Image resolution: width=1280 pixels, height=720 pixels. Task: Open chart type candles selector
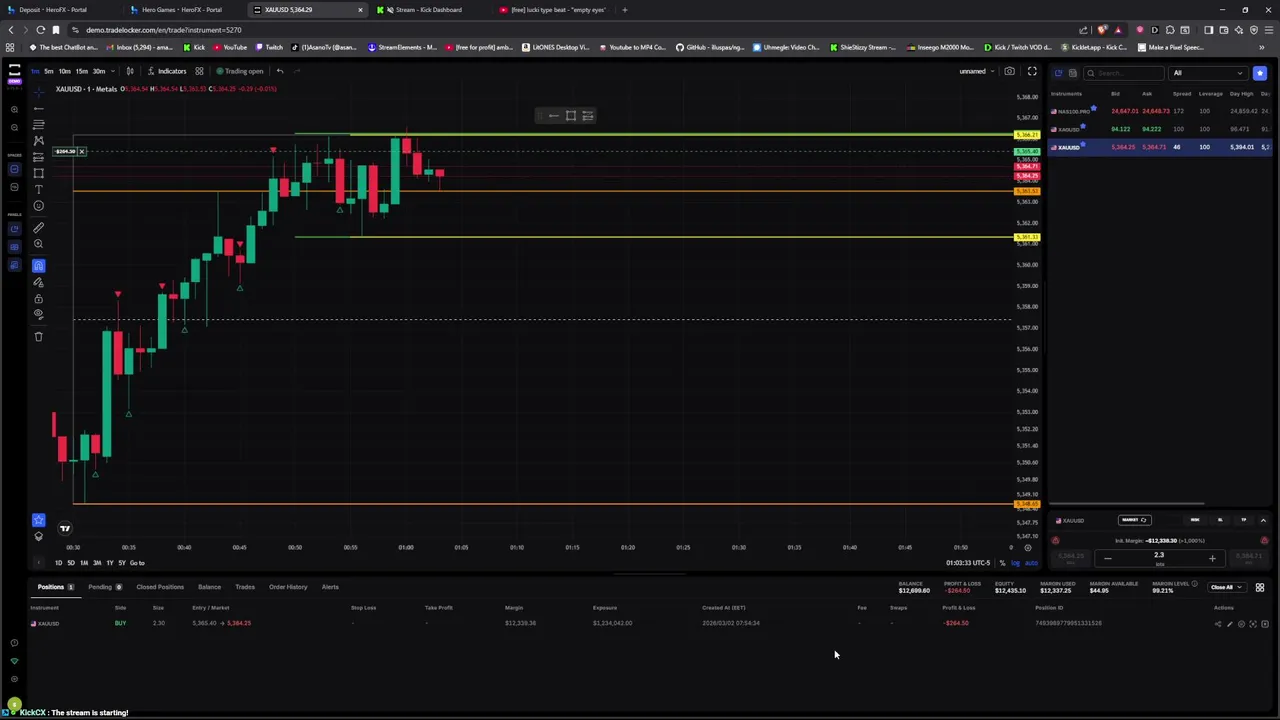[x=130, y=71]
